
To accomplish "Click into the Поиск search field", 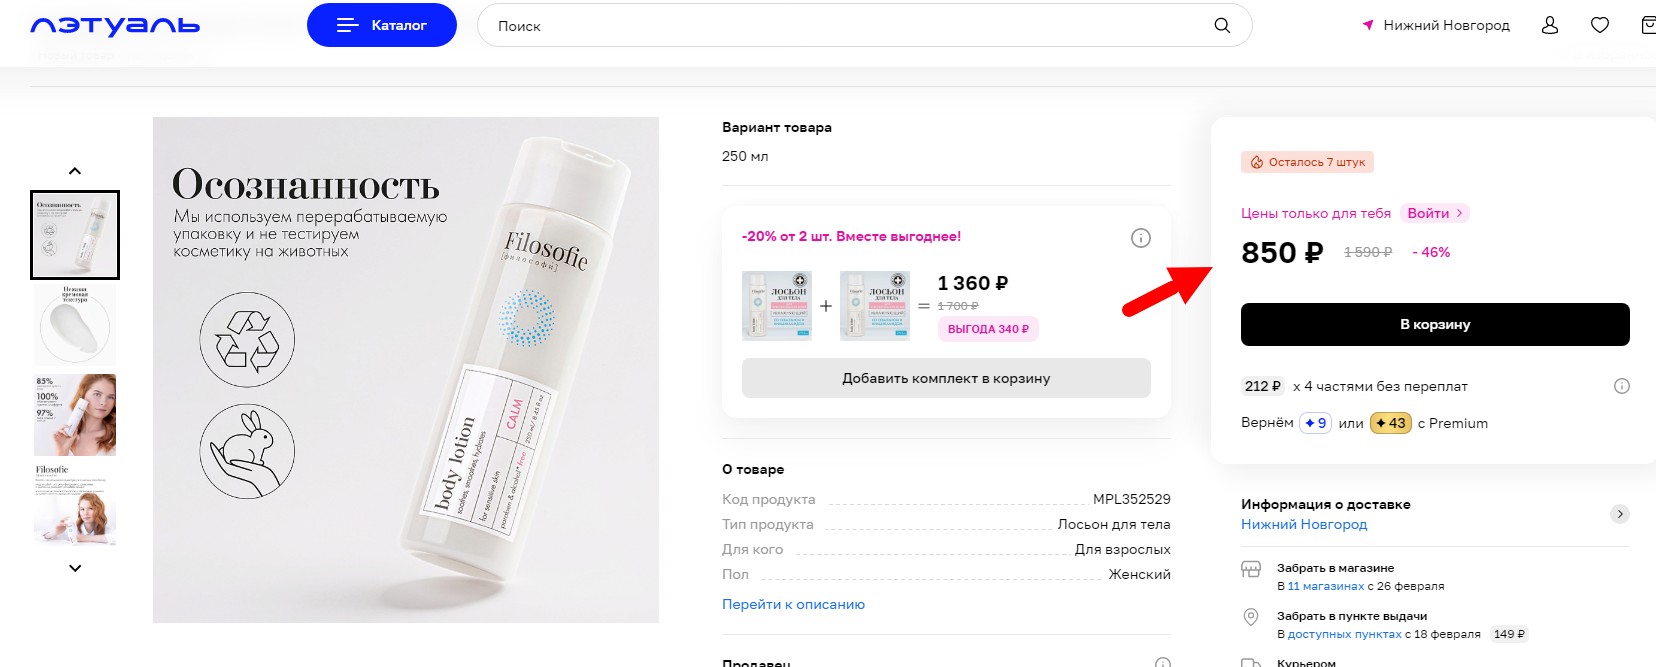I will coord(850,26).
